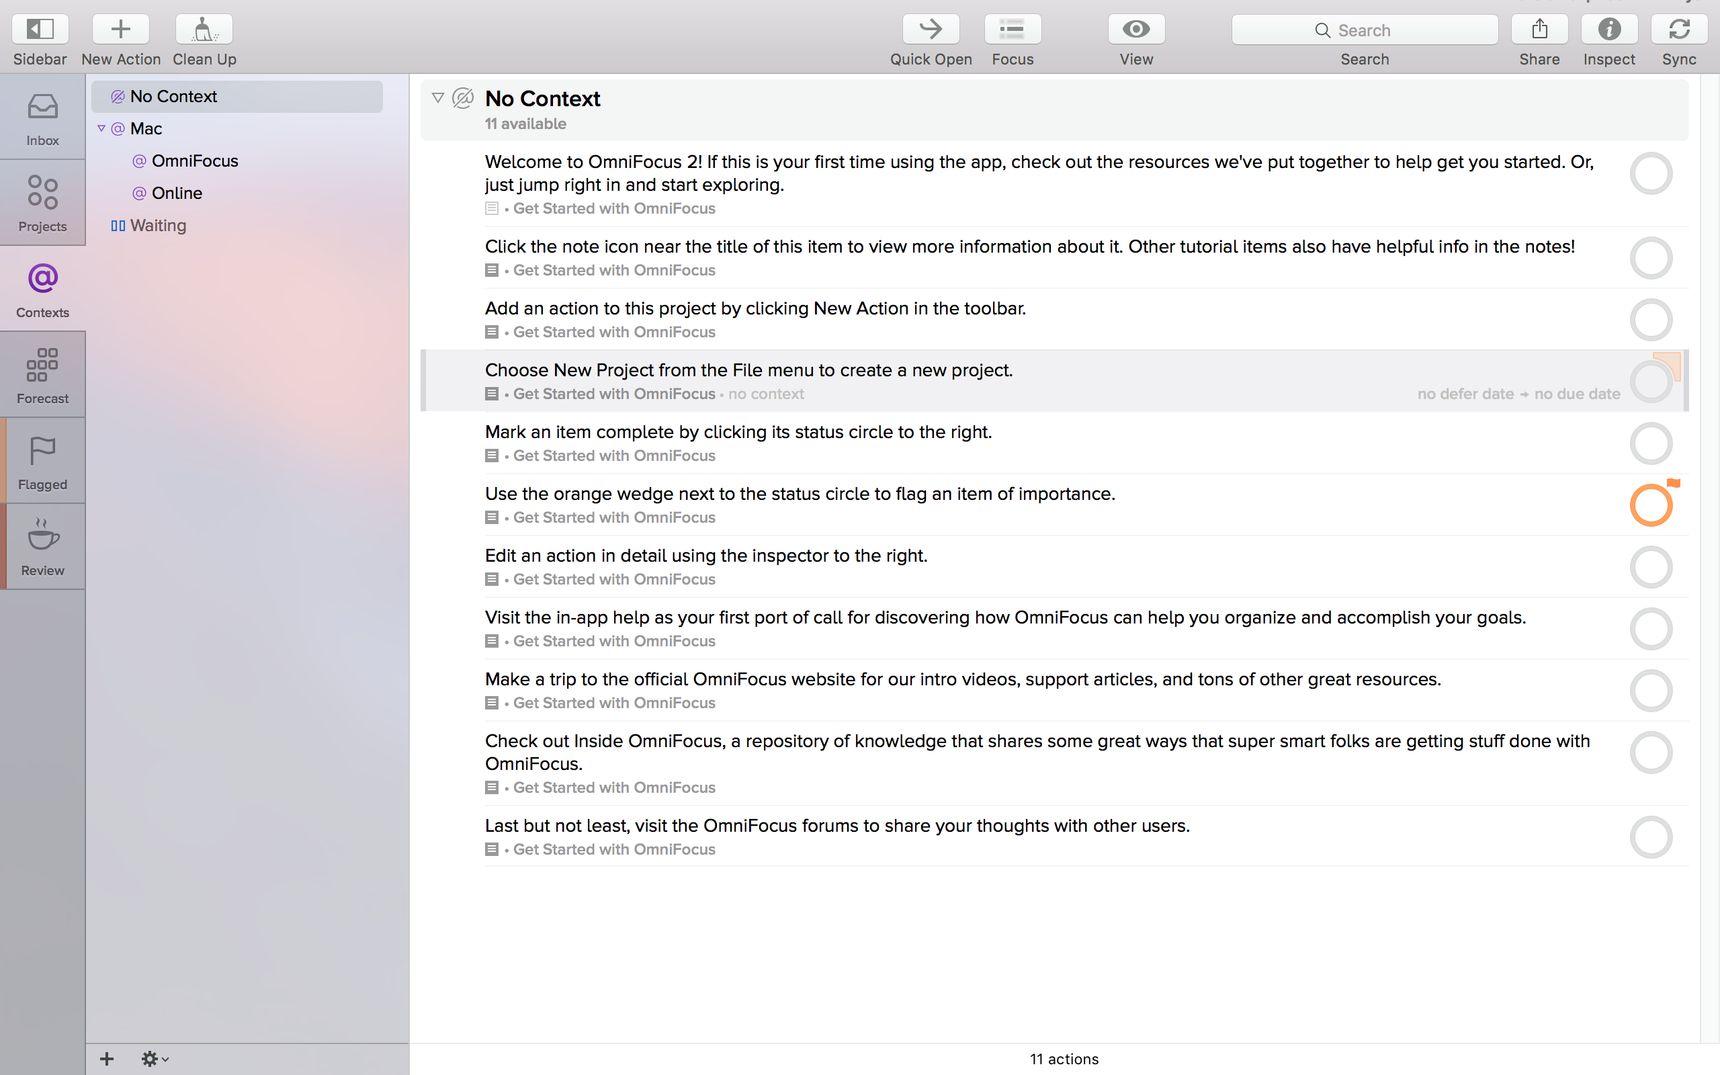Collapse the No Context group triangle
The height and width of the screenshot is (1075, 1720).
click(x=438, y=97)
